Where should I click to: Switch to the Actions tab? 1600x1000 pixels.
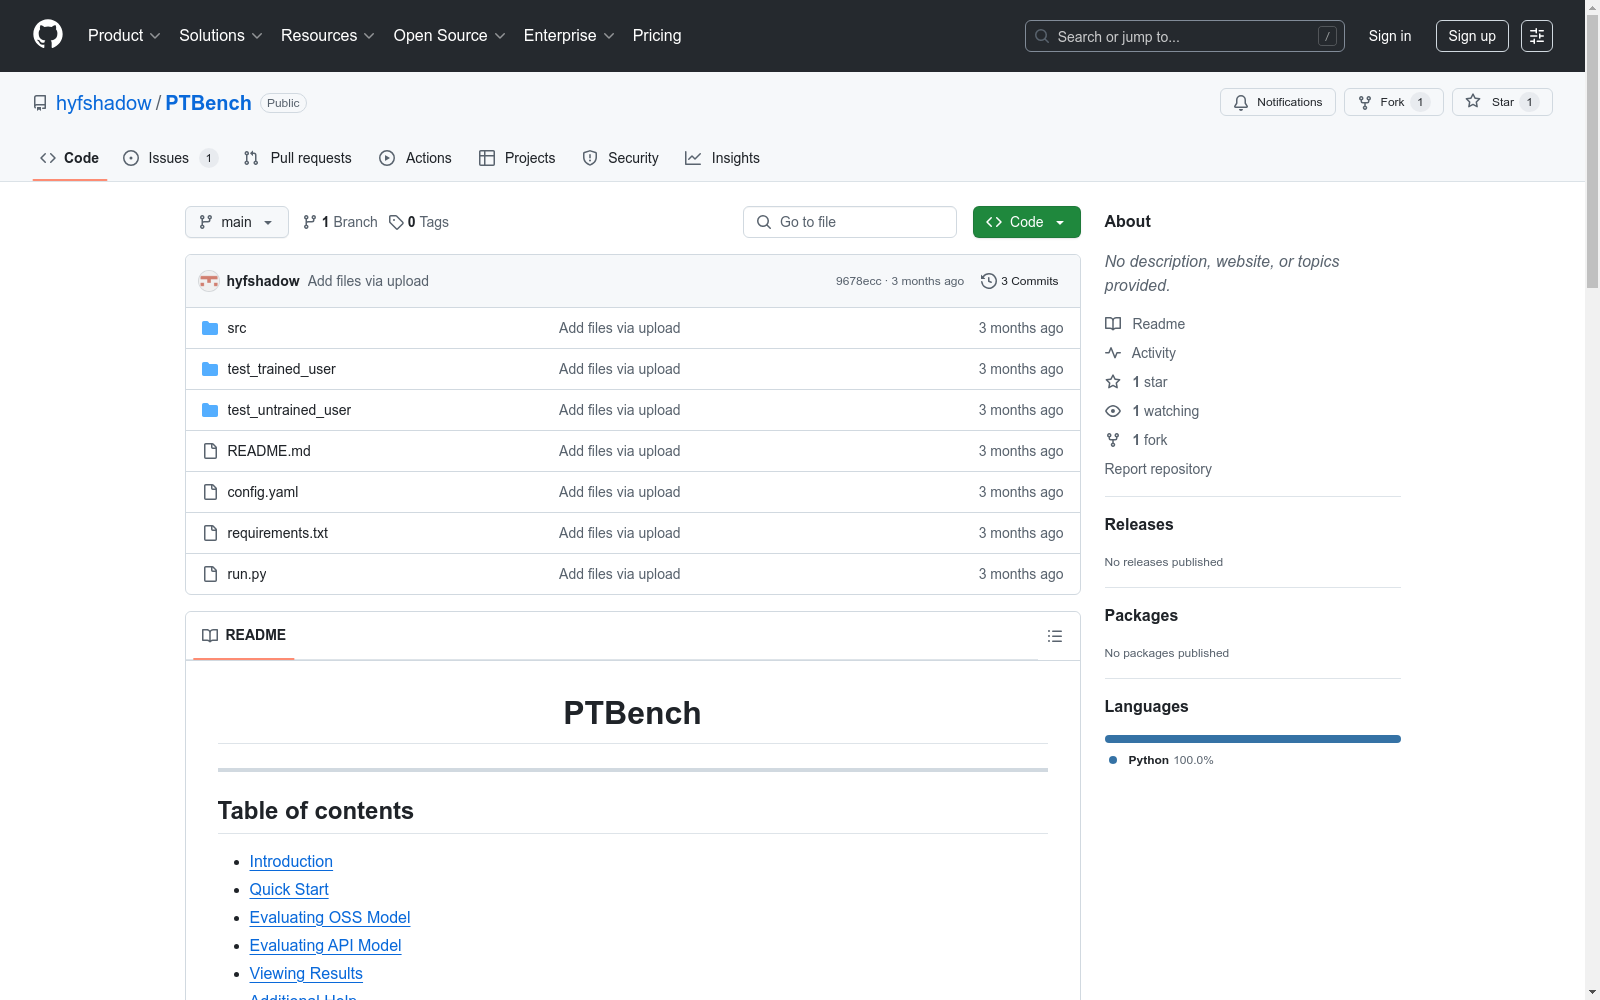[415, 158]
